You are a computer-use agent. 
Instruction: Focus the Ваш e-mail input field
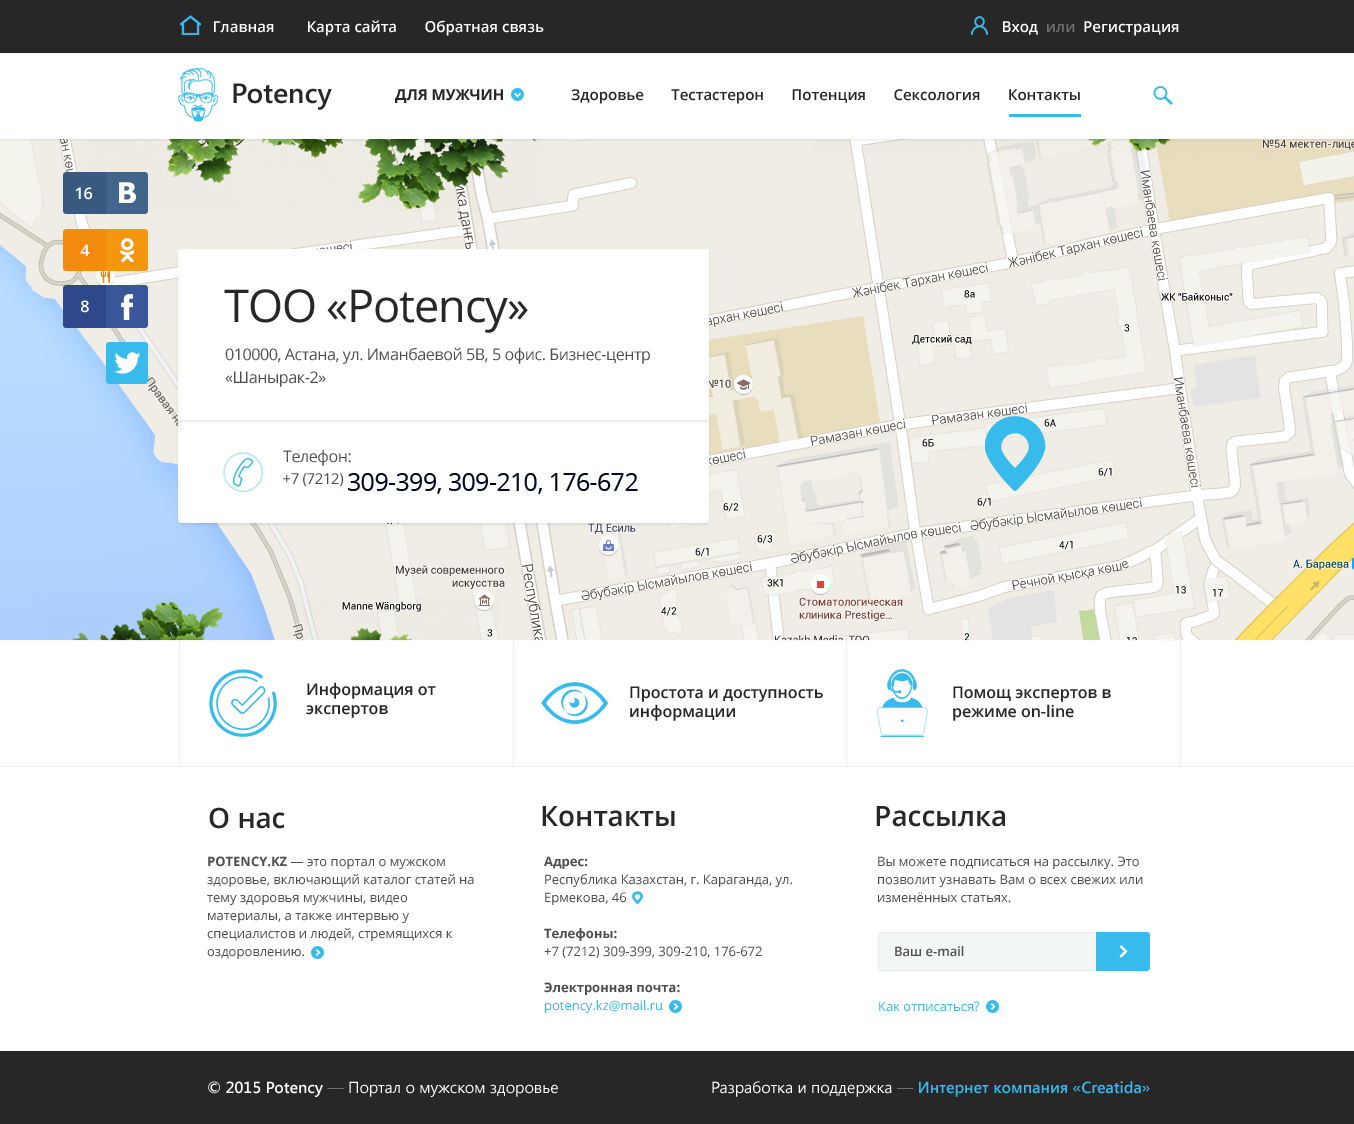pos(987,951)
